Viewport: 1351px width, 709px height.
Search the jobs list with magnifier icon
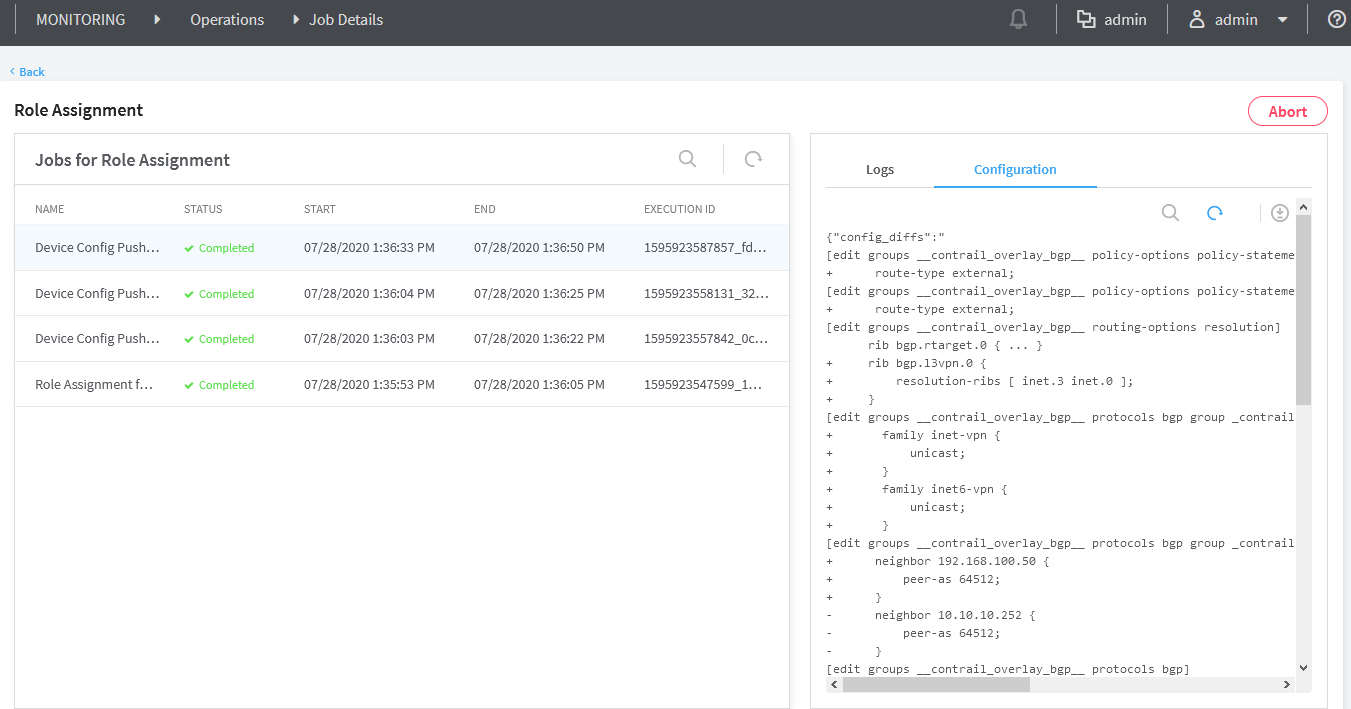pos(687,159)
